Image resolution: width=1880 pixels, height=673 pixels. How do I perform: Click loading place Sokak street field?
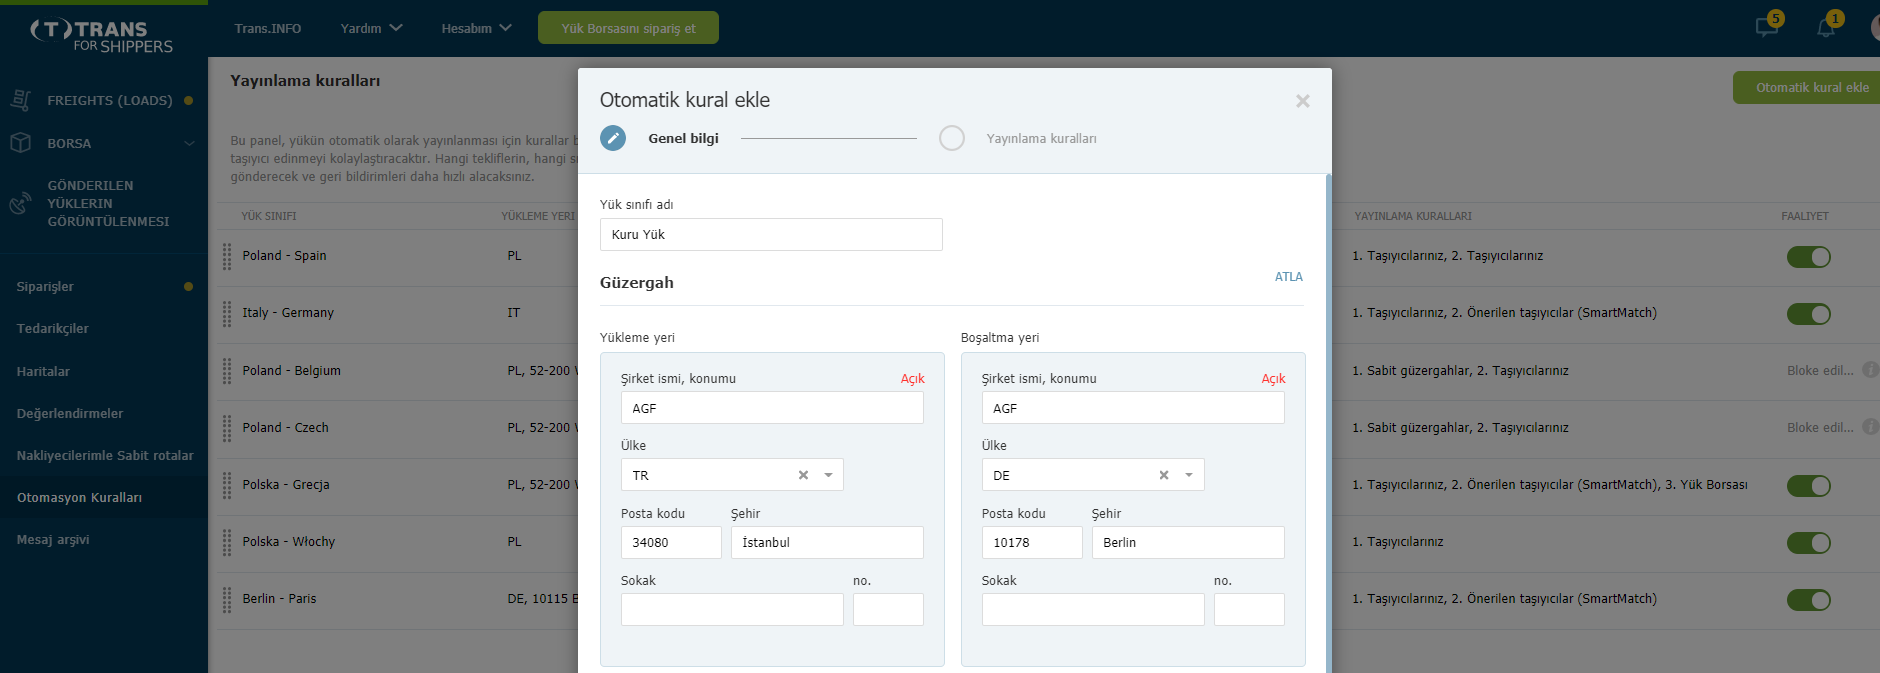732,609
